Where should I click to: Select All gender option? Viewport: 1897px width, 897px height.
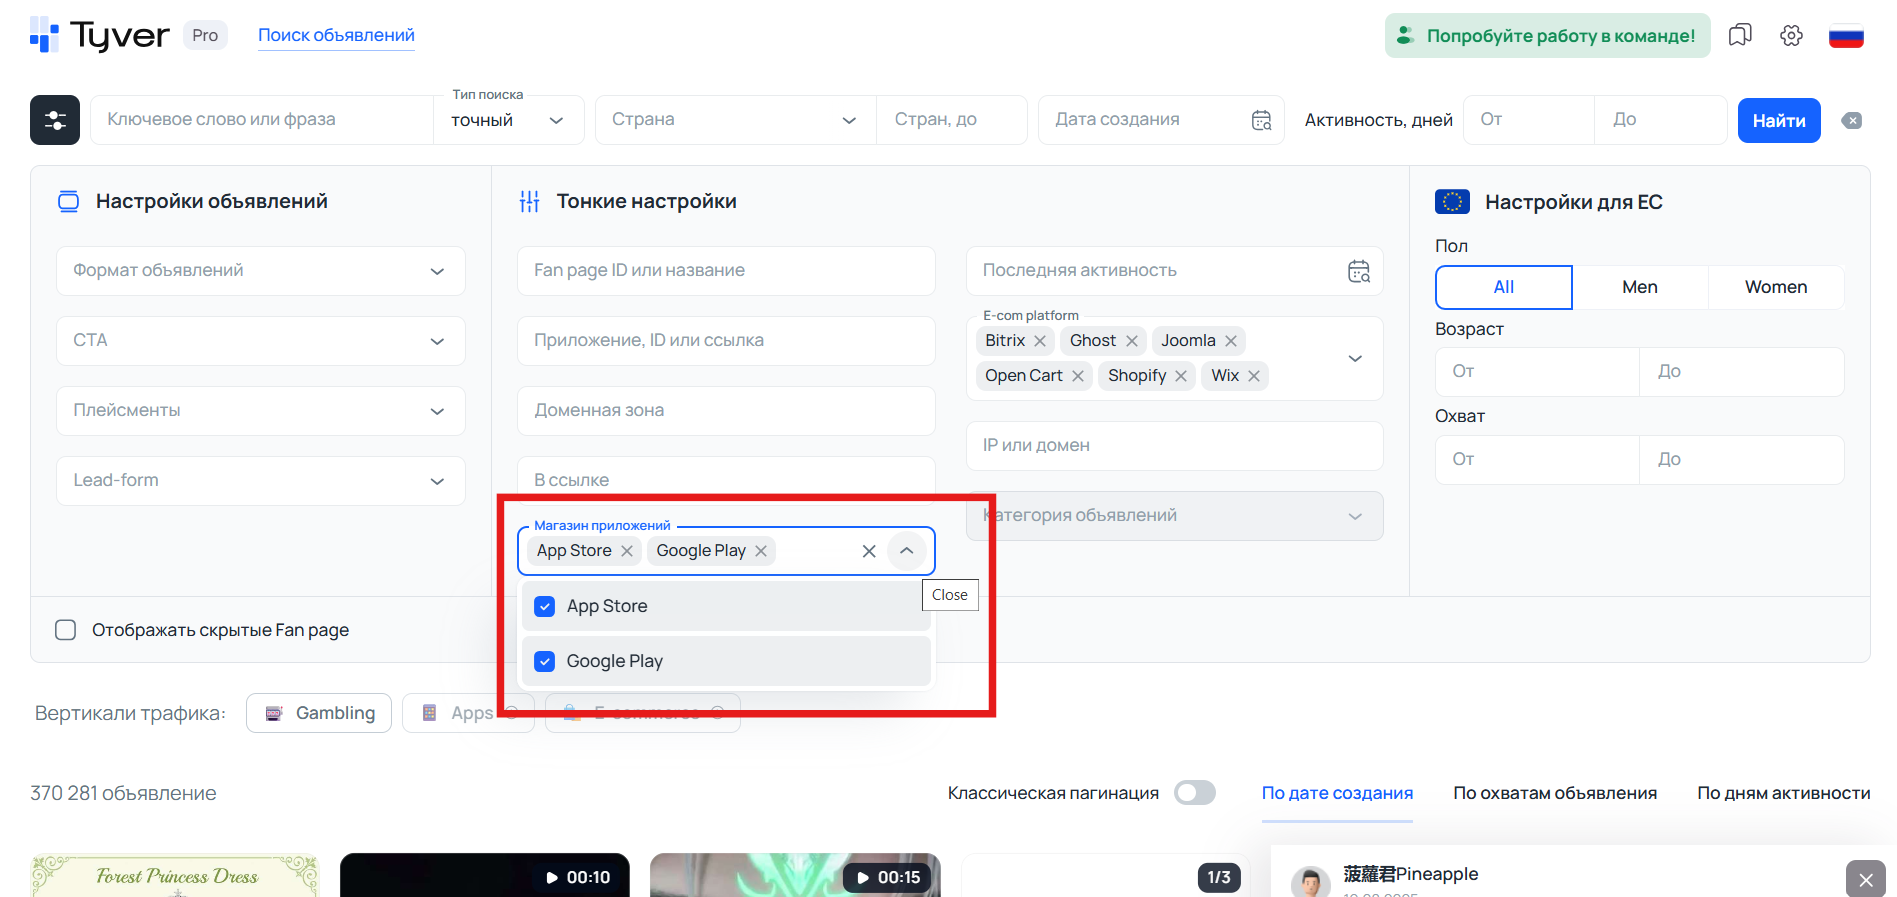click(x=1504, y=287)
